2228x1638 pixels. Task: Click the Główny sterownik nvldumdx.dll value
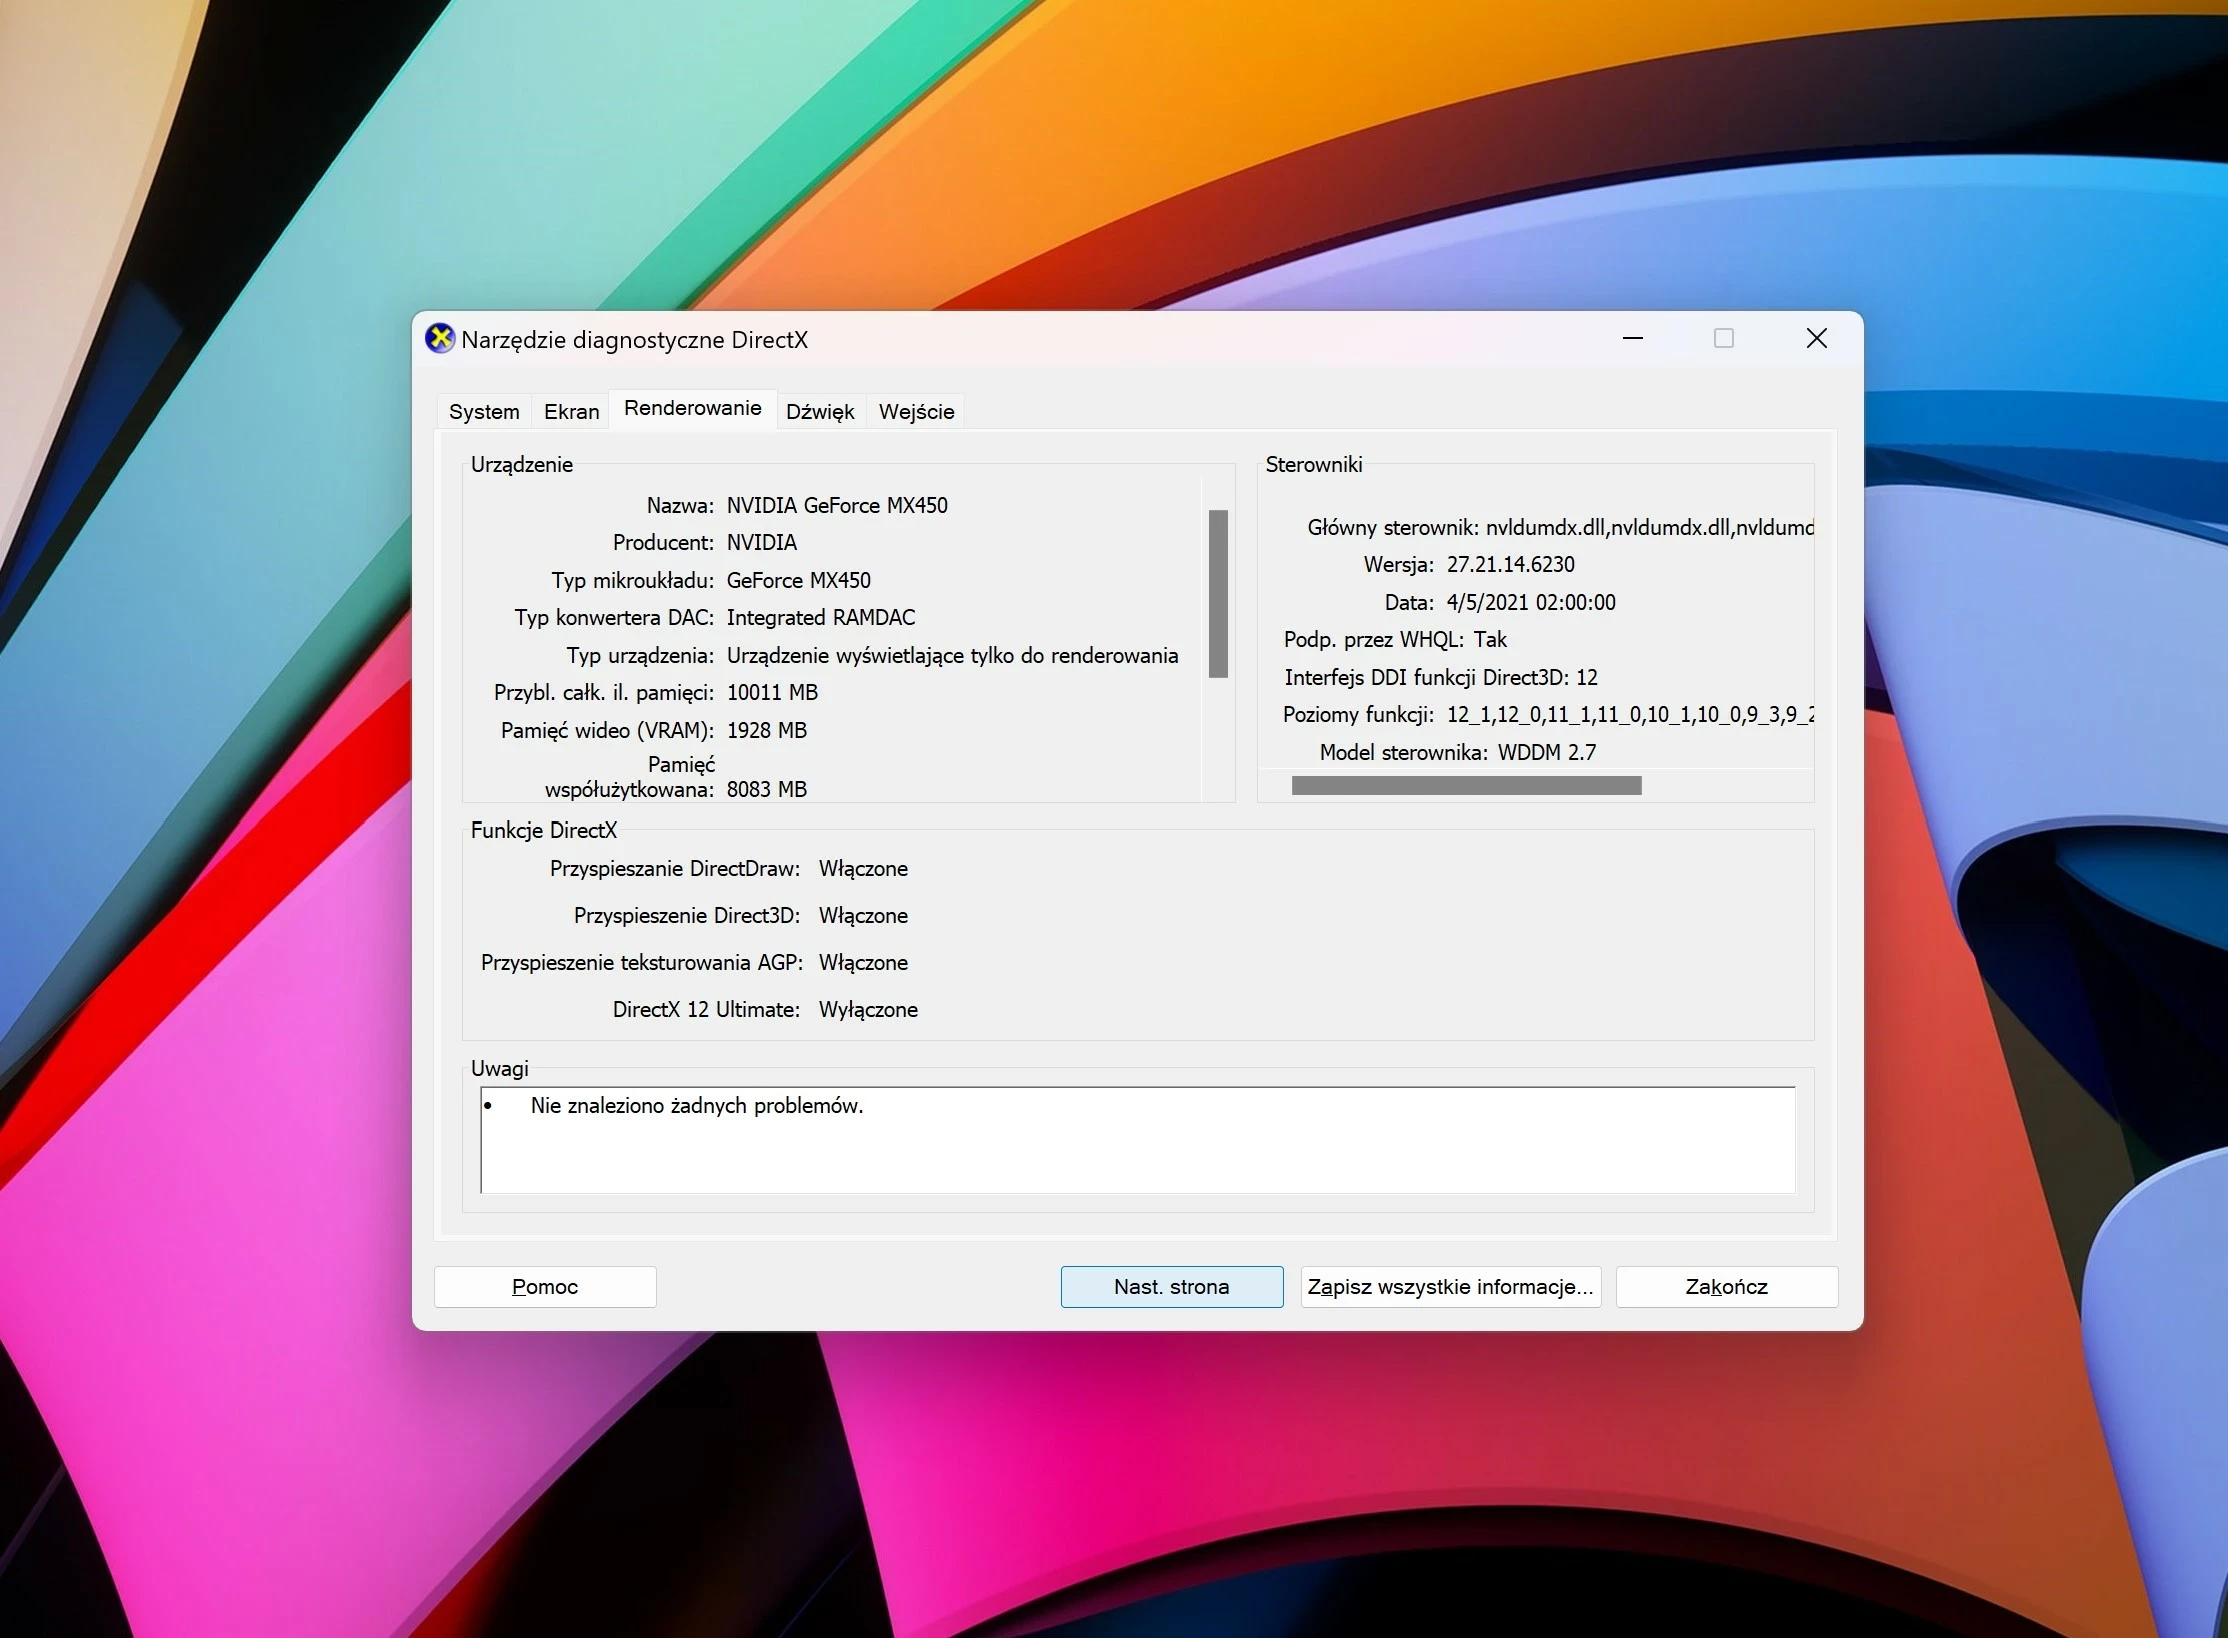click(x=1649, y=527)
